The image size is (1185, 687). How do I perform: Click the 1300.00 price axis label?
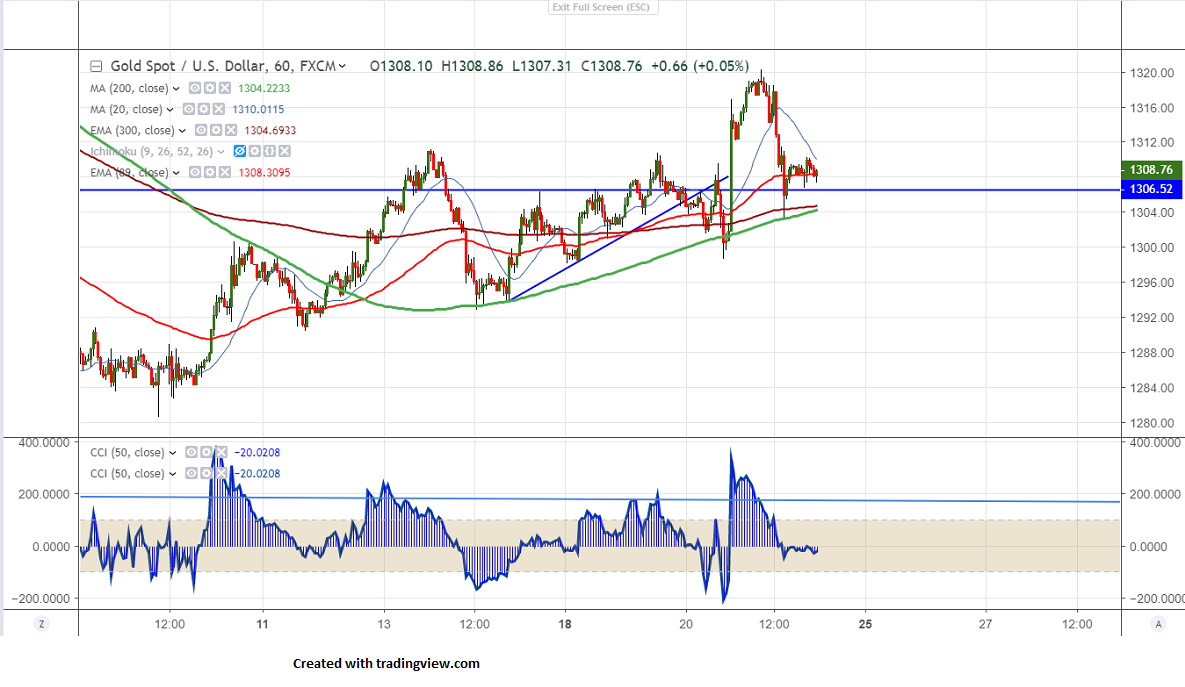(1152, 247)
